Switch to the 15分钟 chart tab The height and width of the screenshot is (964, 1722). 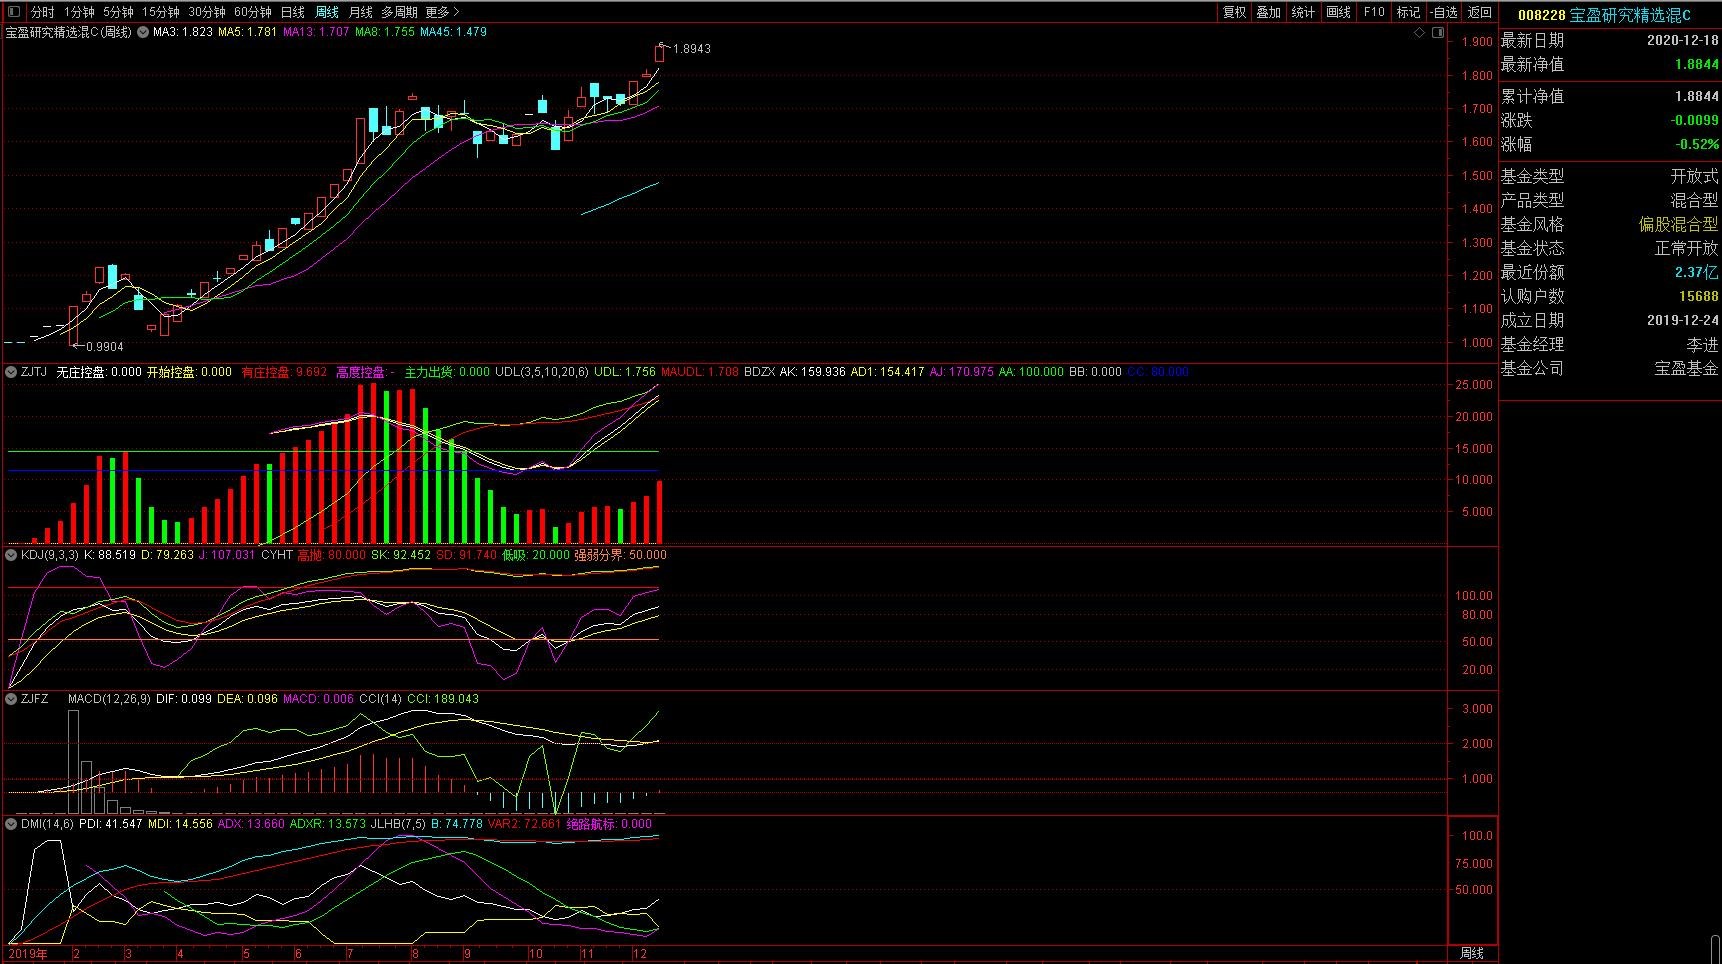pyautogui.click(x=160, y=12)
